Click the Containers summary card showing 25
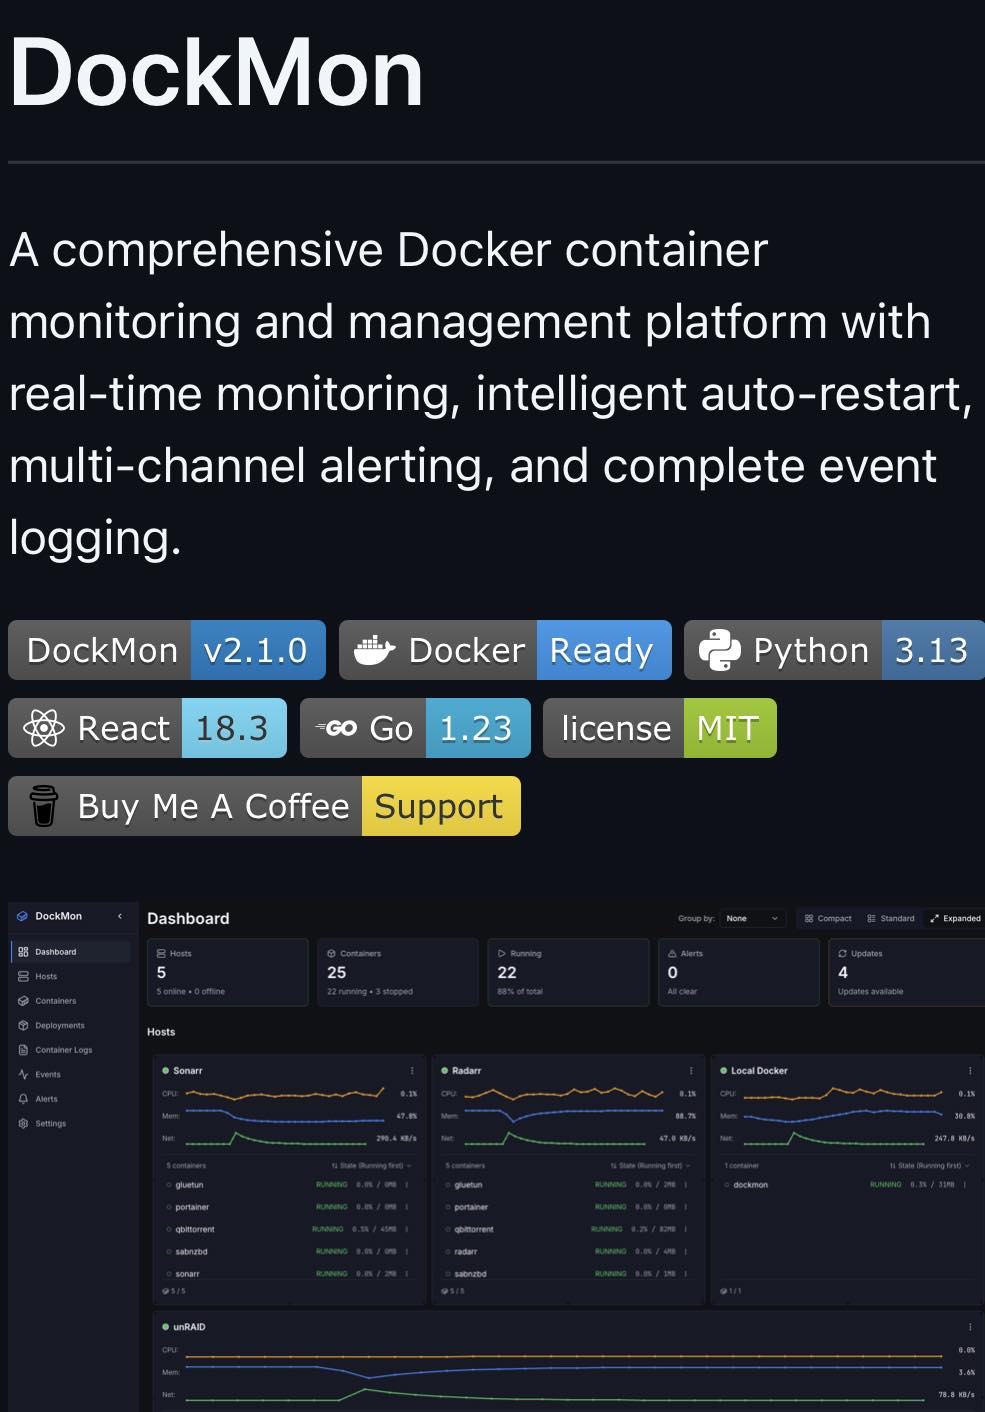The width and height of the screenshot is (985, 1412). (397, 972)
